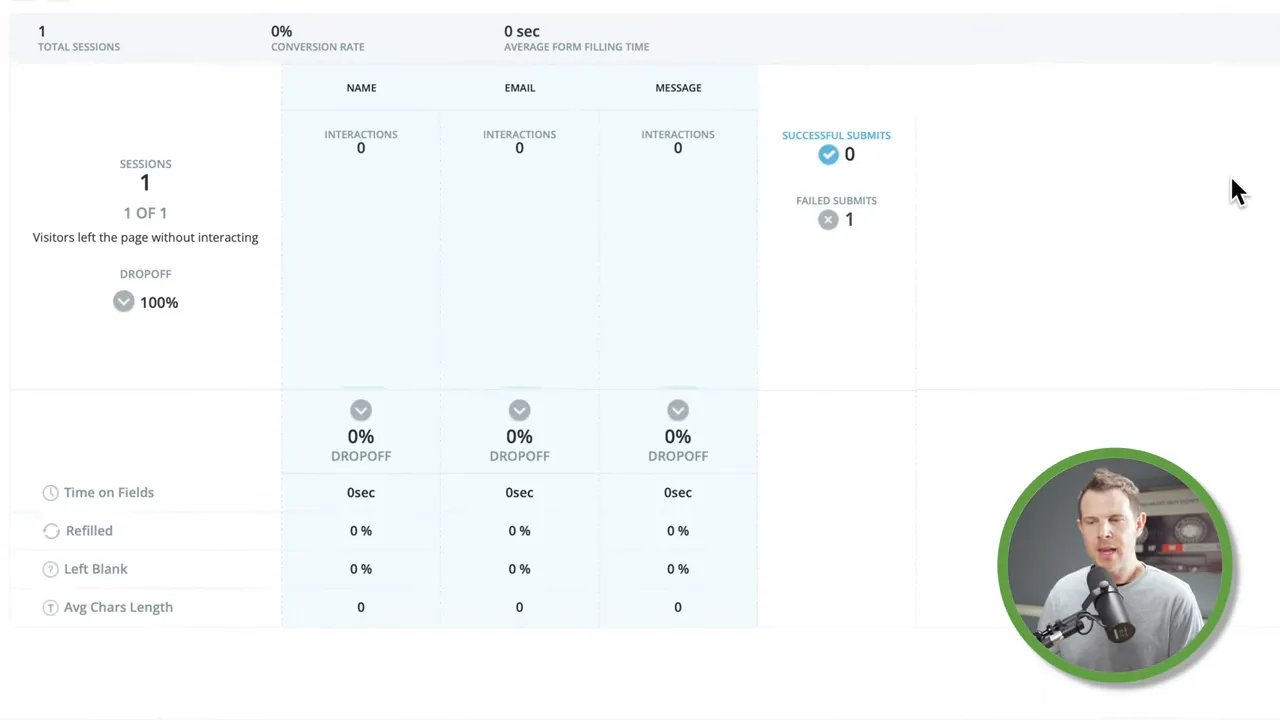
Task: Select the MESSAGE column header
Action: [x=678, y=88]
